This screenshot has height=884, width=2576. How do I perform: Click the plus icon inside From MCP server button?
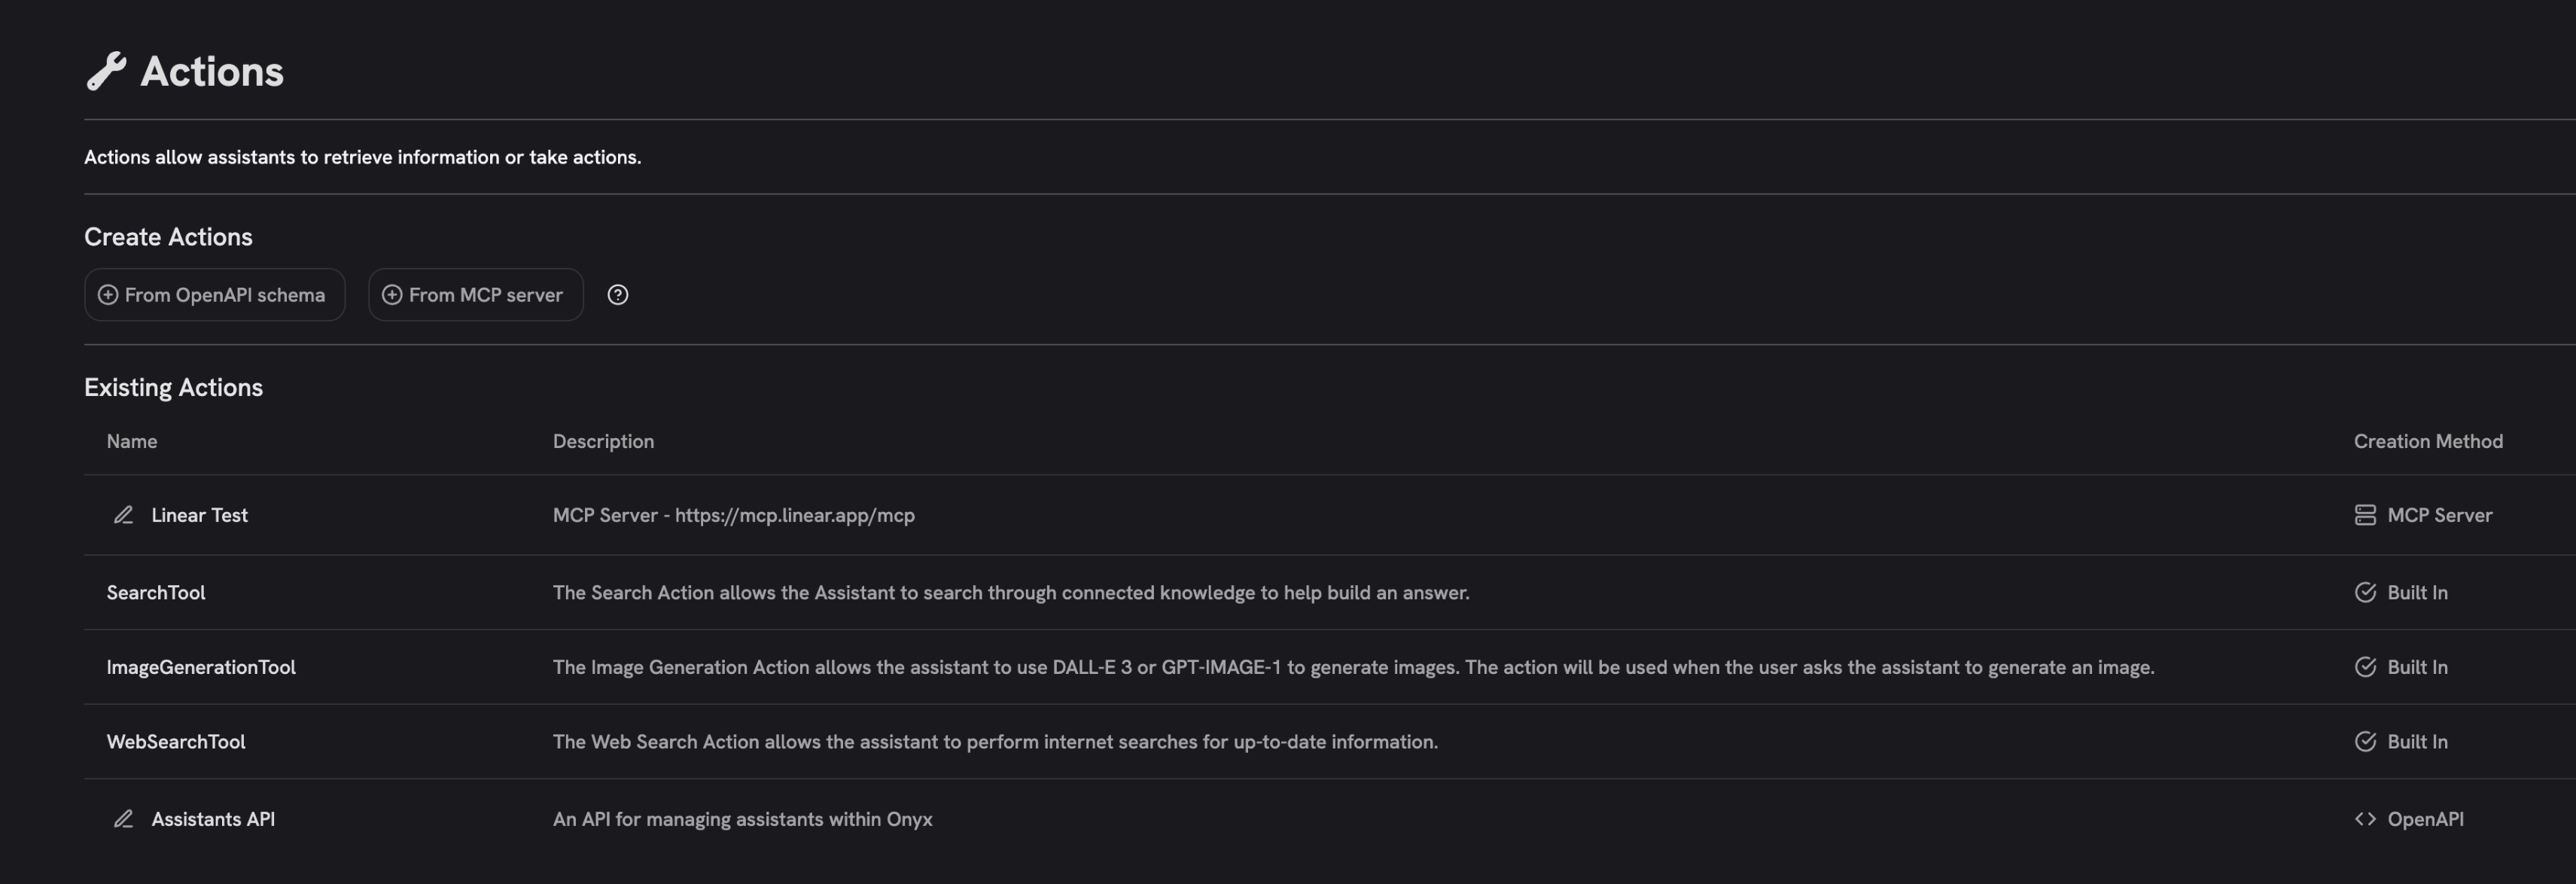[392, 294]
